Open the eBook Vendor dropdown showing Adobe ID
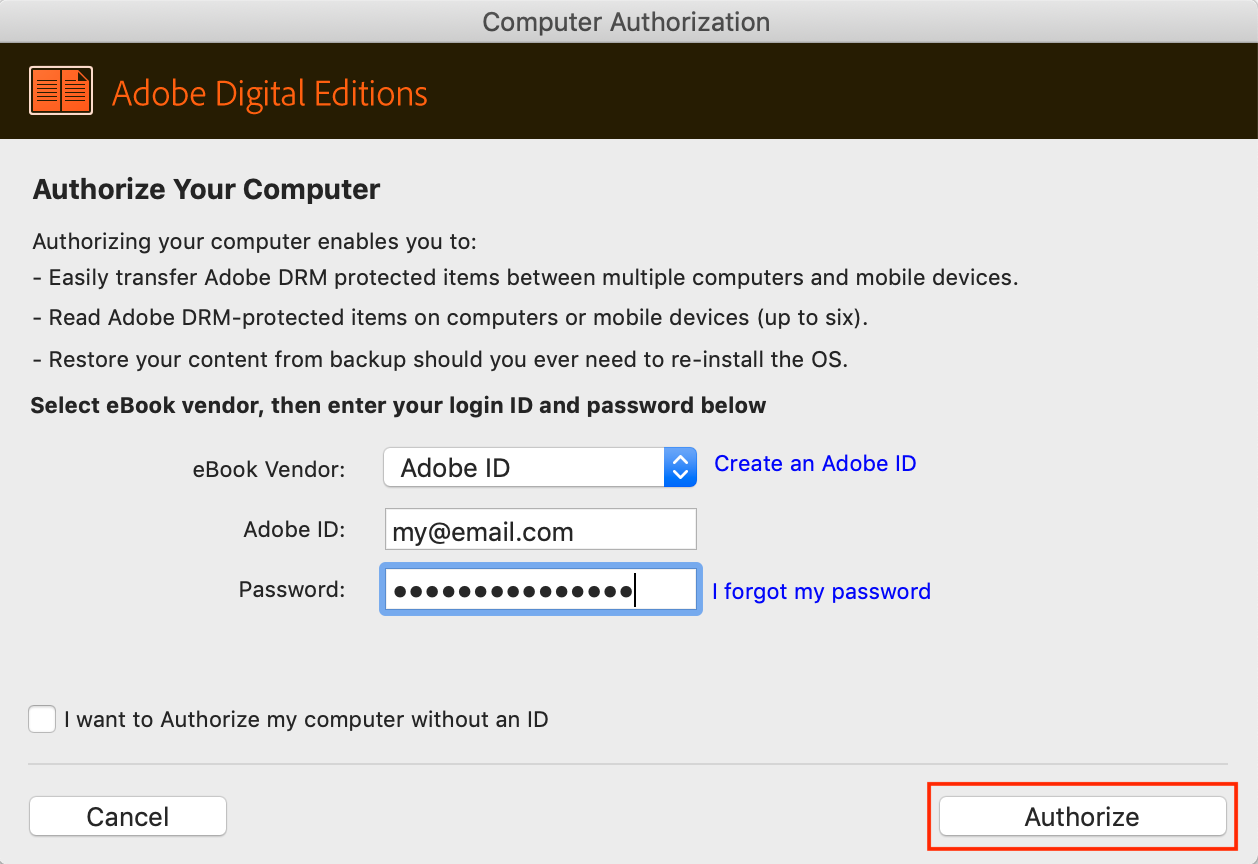Screen dimensions: 1258x864 524,467
